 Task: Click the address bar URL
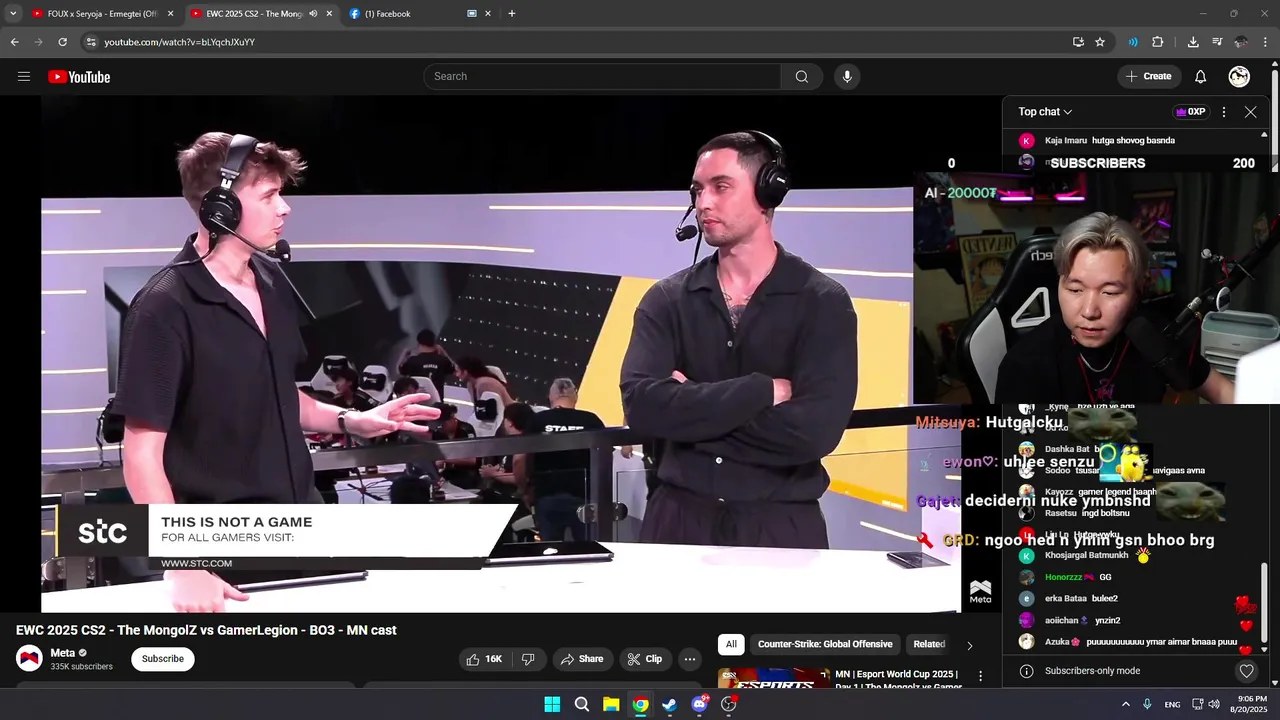[x=179, y=42]
